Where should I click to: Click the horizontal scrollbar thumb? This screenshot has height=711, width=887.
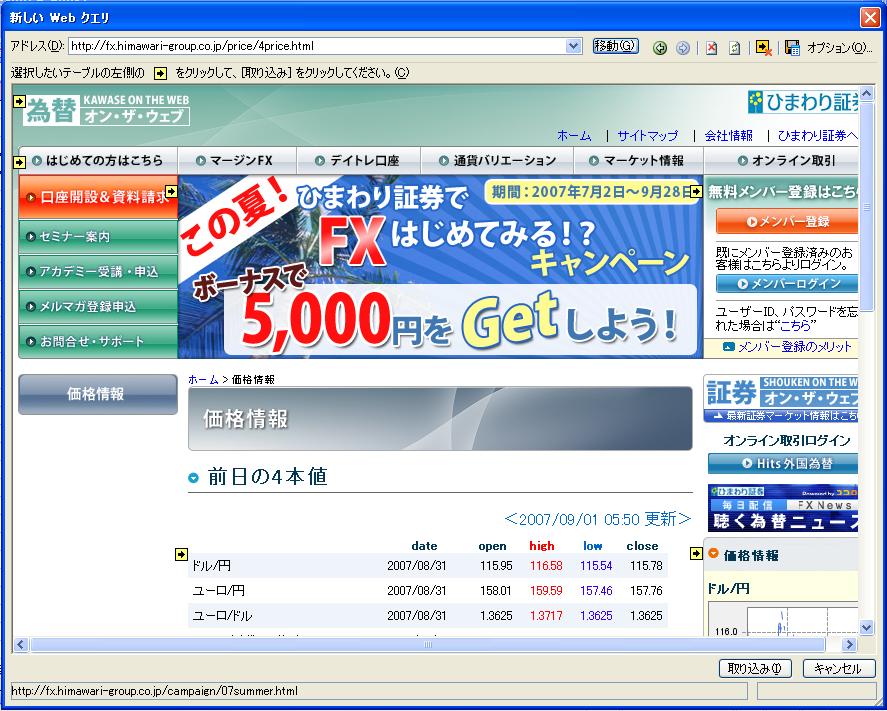(x=428, y=644)
